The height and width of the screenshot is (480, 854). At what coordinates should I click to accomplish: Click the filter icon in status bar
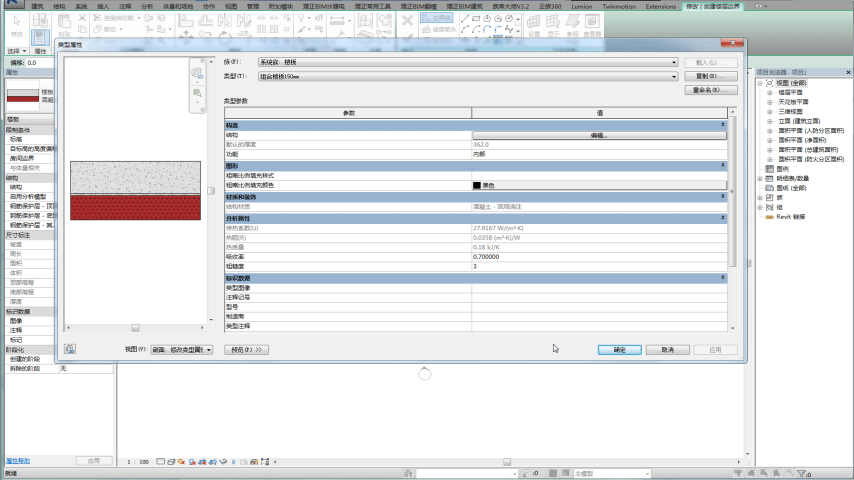click(802, 473)
